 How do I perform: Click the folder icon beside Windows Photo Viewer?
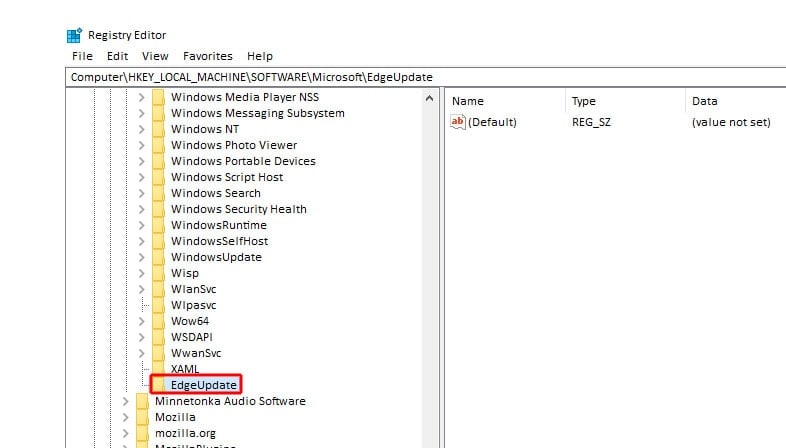point(158,145)
